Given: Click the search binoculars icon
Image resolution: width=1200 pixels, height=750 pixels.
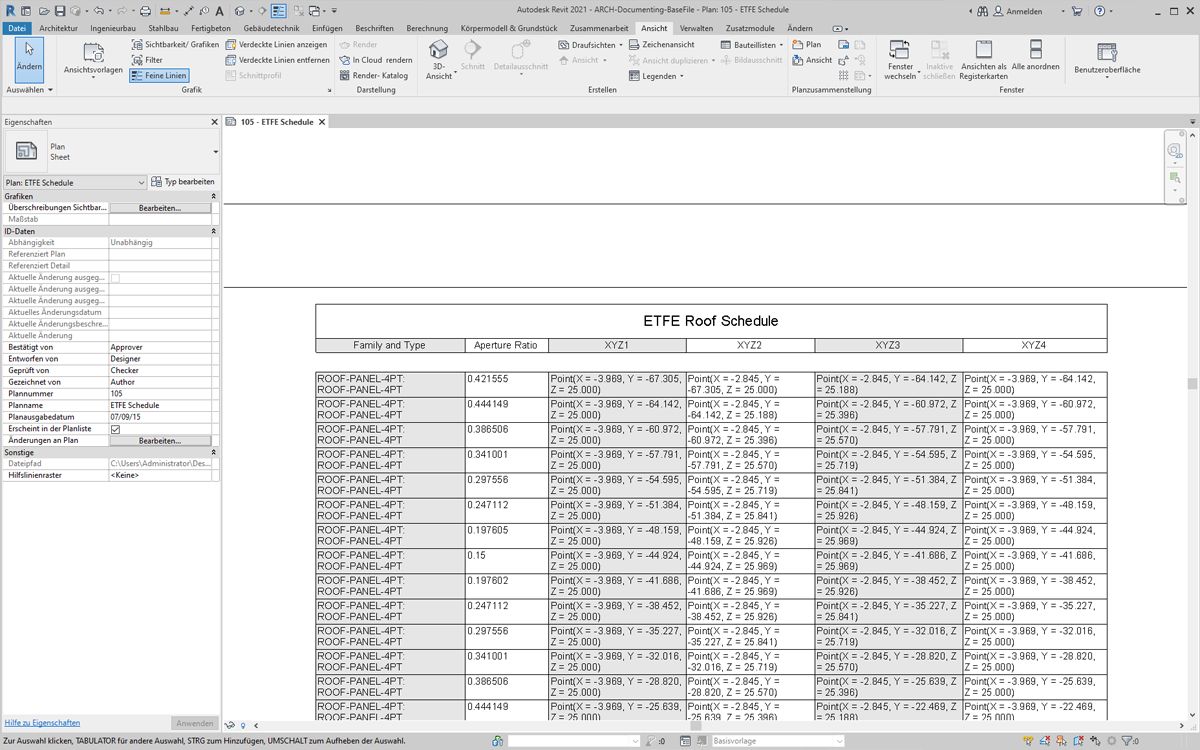Looking at the screenshot, I should pyautogui.click(x=983, y=11).
